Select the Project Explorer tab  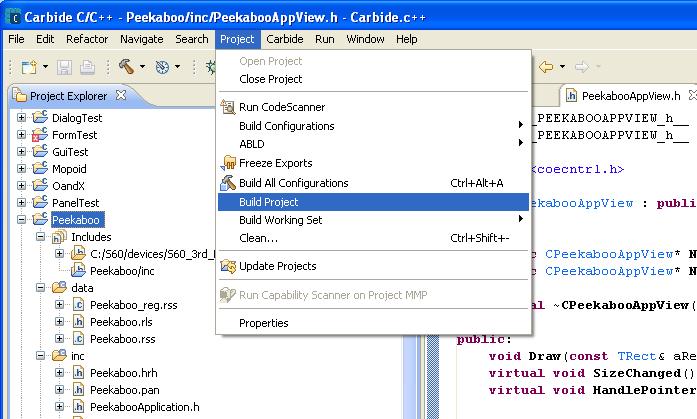(68, 96)
